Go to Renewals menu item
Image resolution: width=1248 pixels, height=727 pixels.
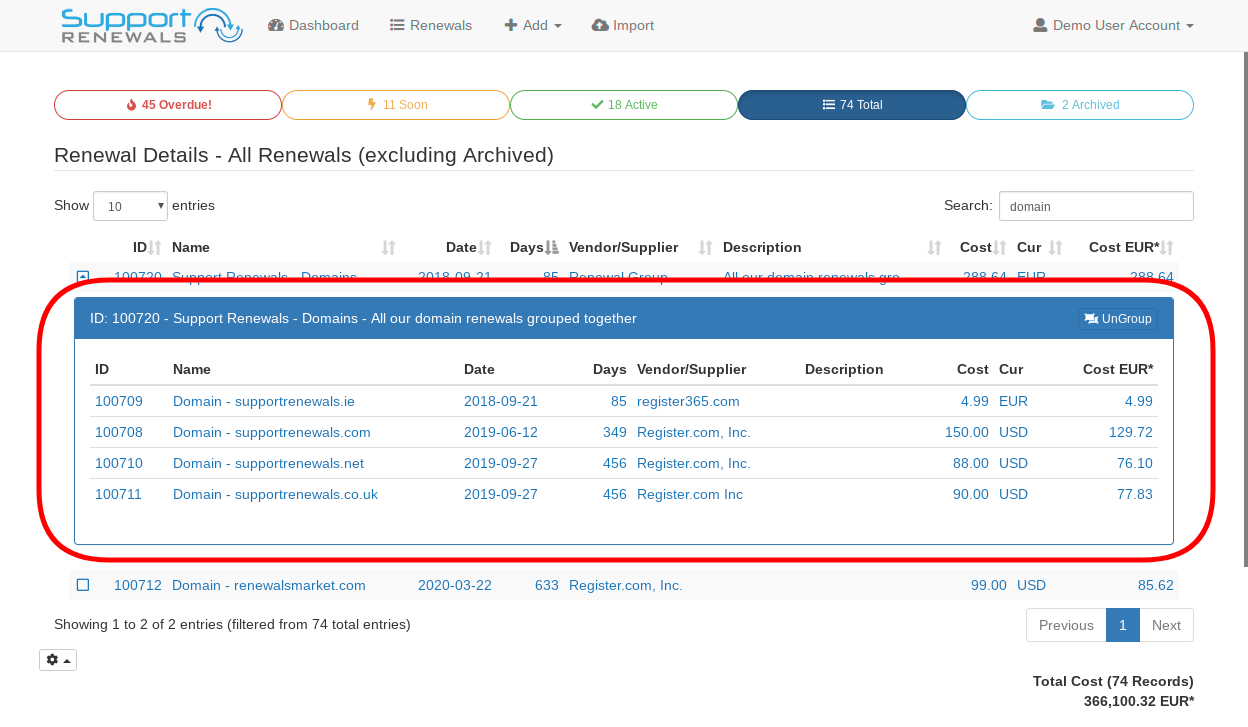(x=430, y=25)
